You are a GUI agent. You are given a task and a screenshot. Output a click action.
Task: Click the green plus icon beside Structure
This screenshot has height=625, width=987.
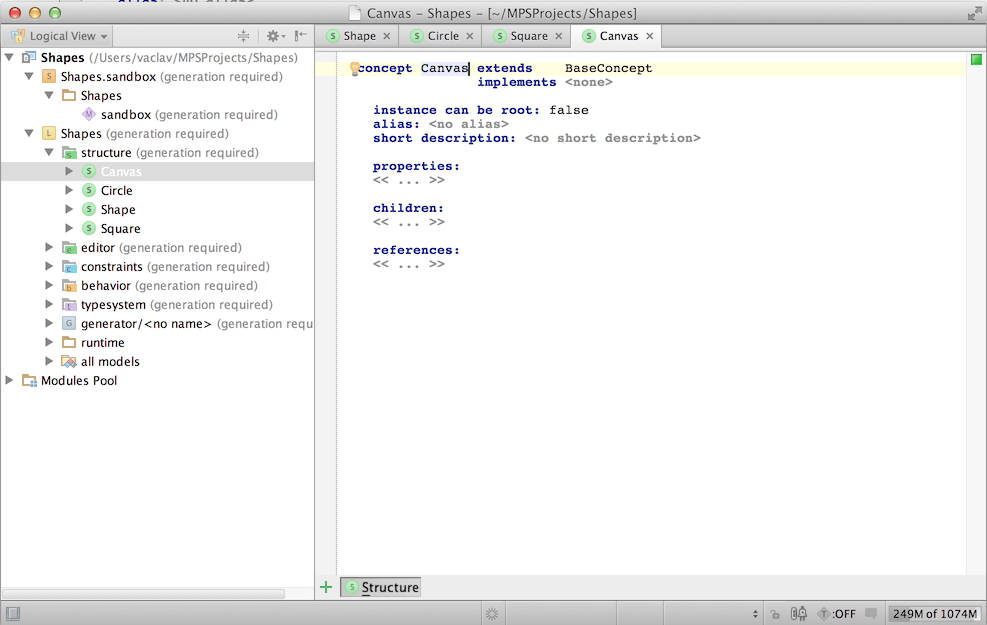(326, 587)
